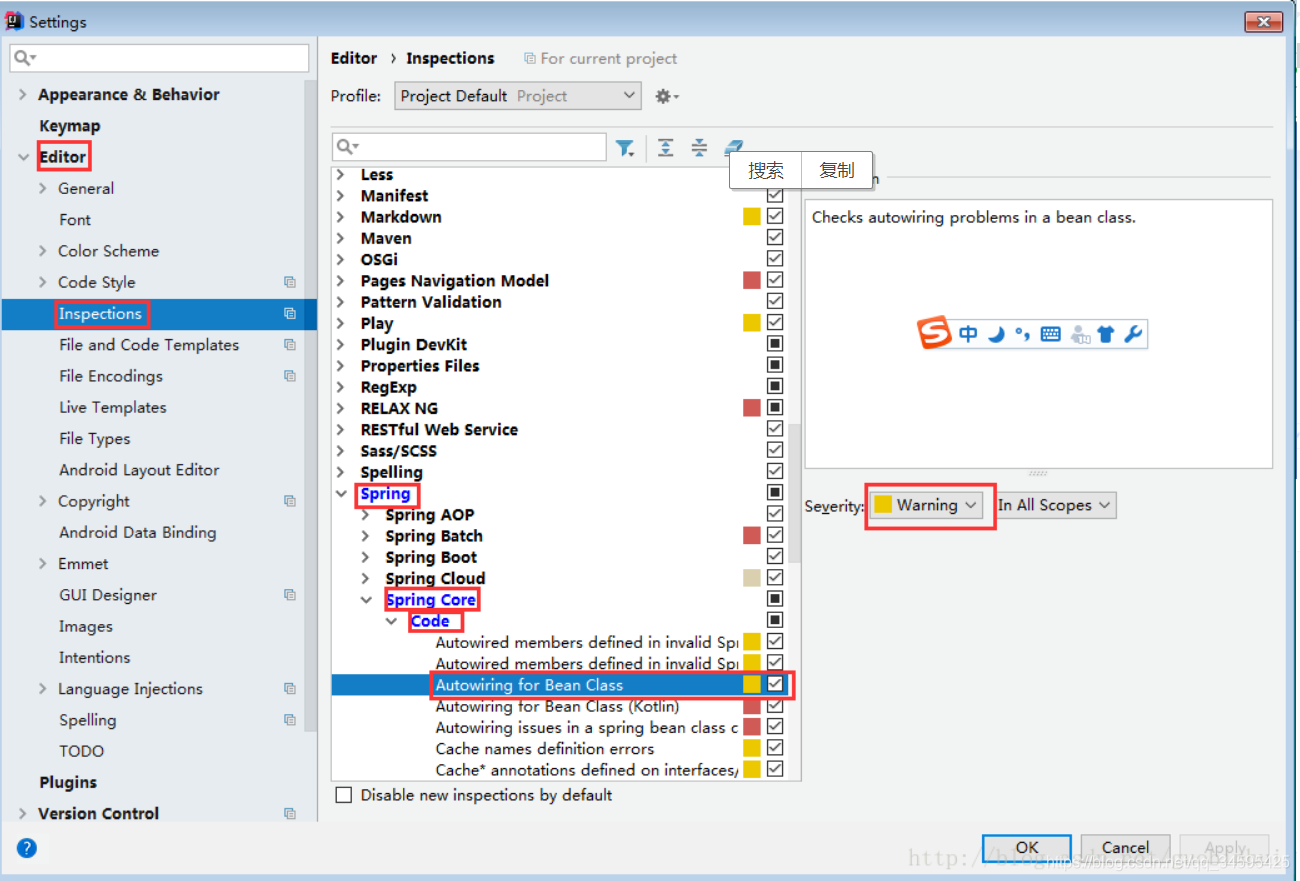Open the soft keyboard icon on Sogou bar
The height and width of the screenshot is (881, 1300).
(x=1050, y=334)
